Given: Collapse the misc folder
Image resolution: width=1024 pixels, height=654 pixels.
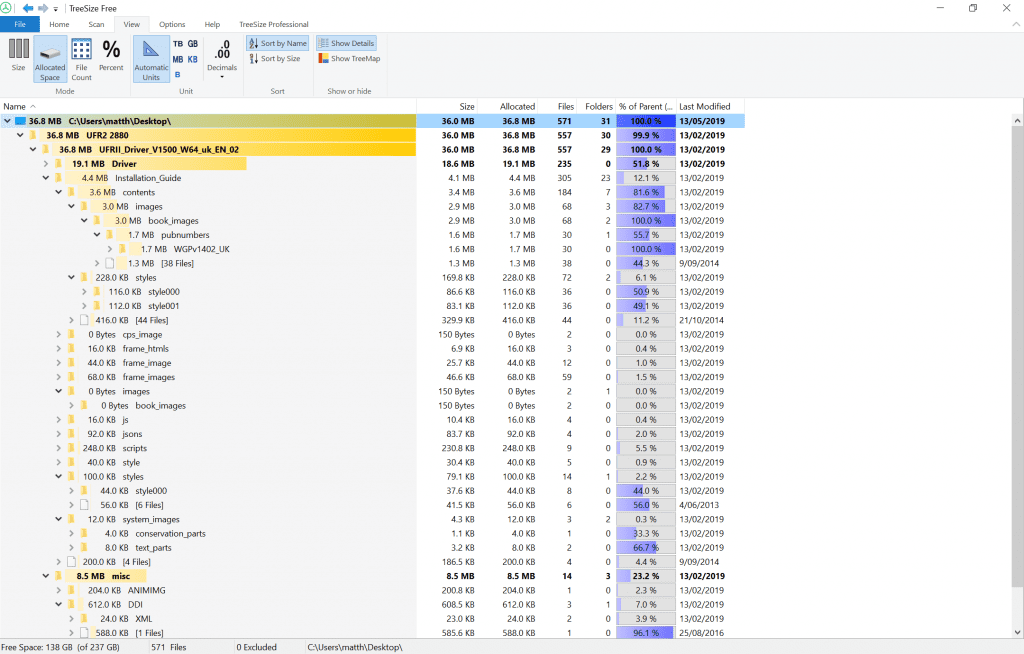Looking at the screenshot, I should point(46,576).
